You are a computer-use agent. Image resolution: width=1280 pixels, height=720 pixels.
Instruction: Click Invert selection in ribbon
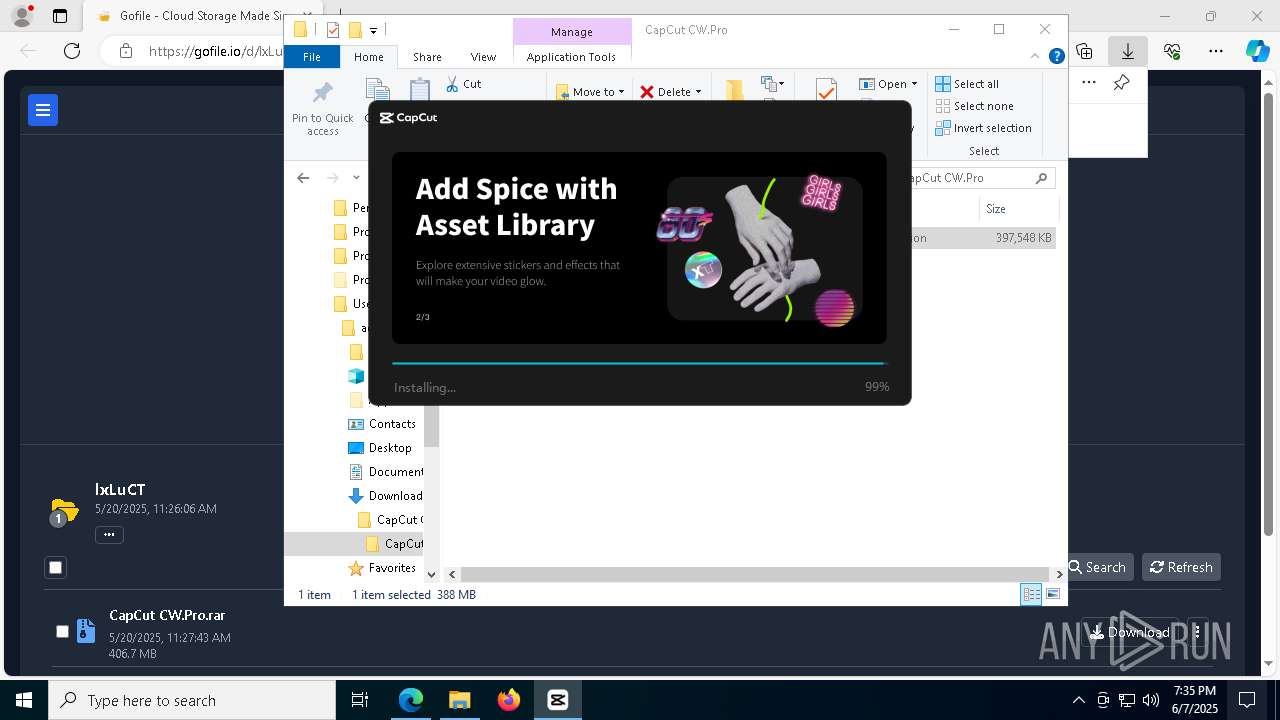pyautogui.click(x=984, y=128)
